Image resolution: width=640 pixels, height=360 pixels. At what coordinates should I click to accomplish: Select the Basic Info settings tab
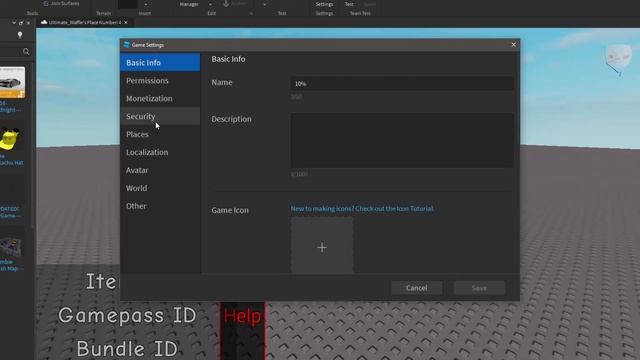click(160, 62)
